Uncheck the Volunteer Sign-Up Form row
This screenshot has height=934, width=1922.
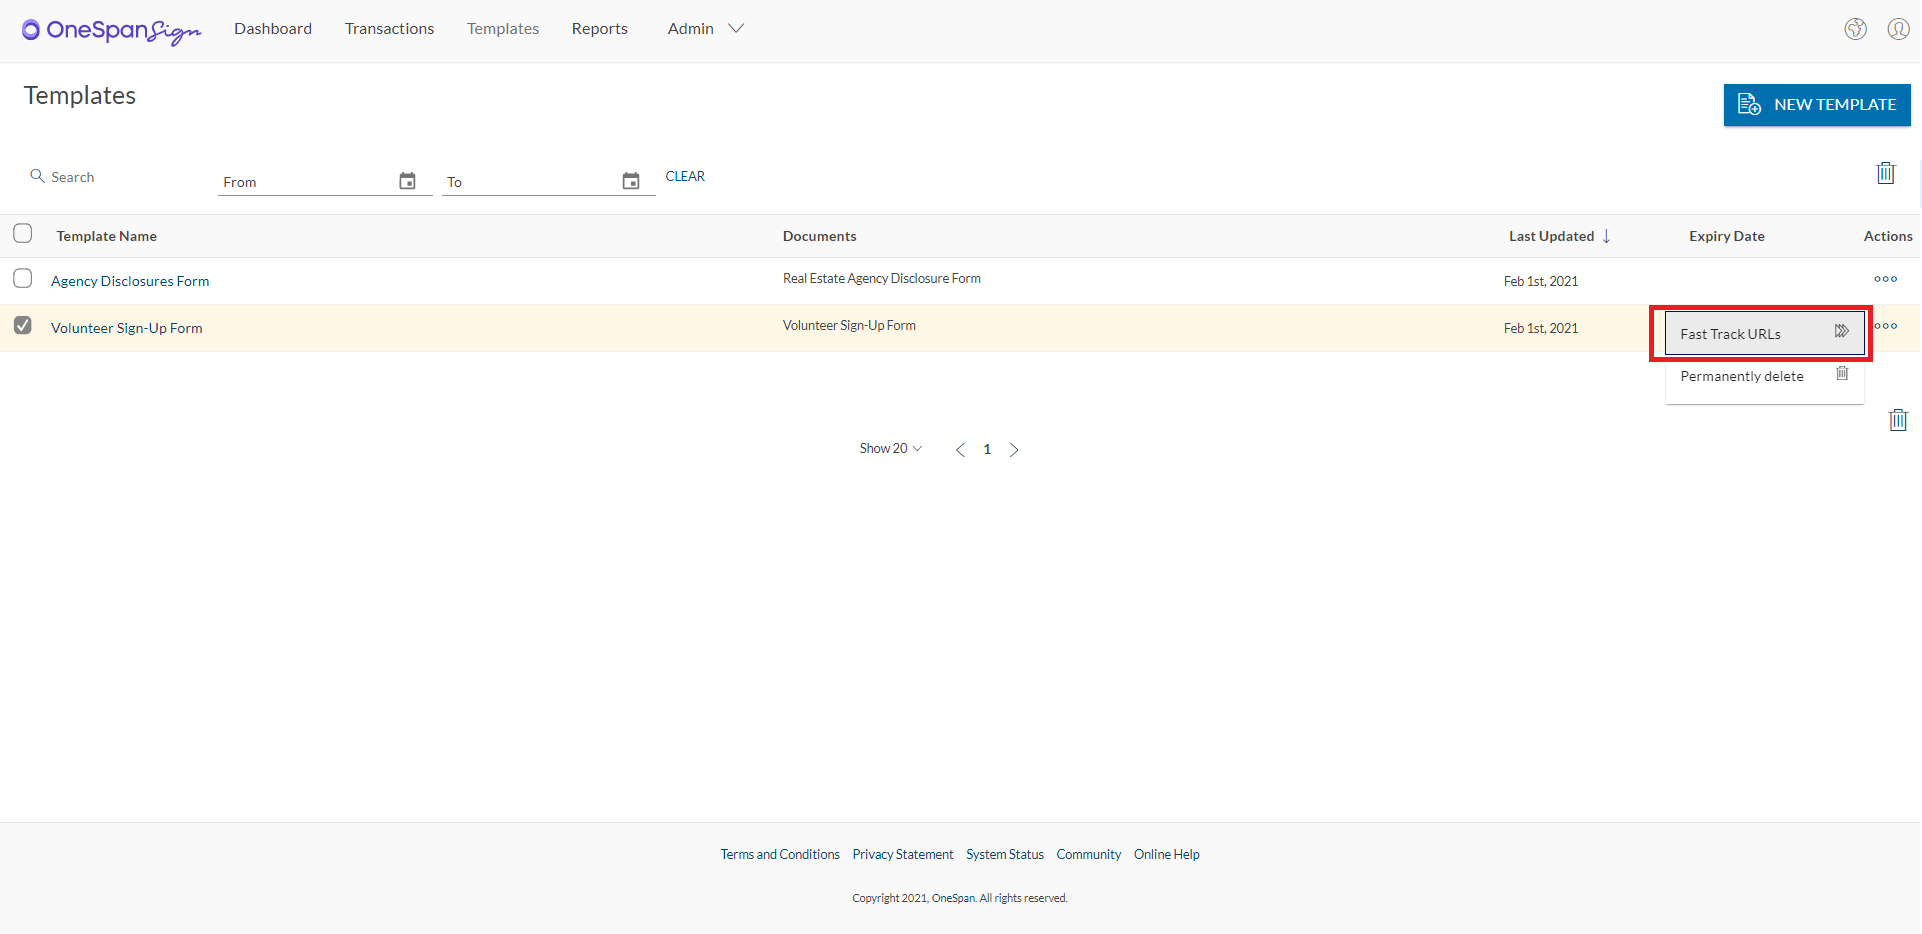[23, 325]
